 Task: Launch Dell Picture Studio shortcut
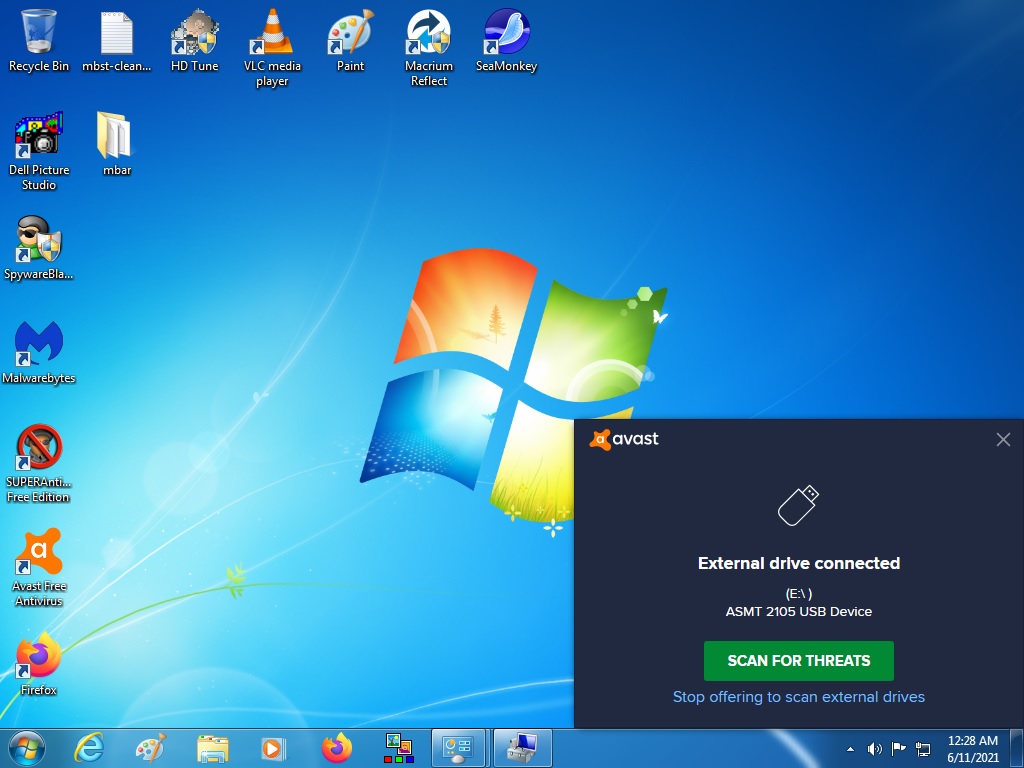tap(39, 152)
